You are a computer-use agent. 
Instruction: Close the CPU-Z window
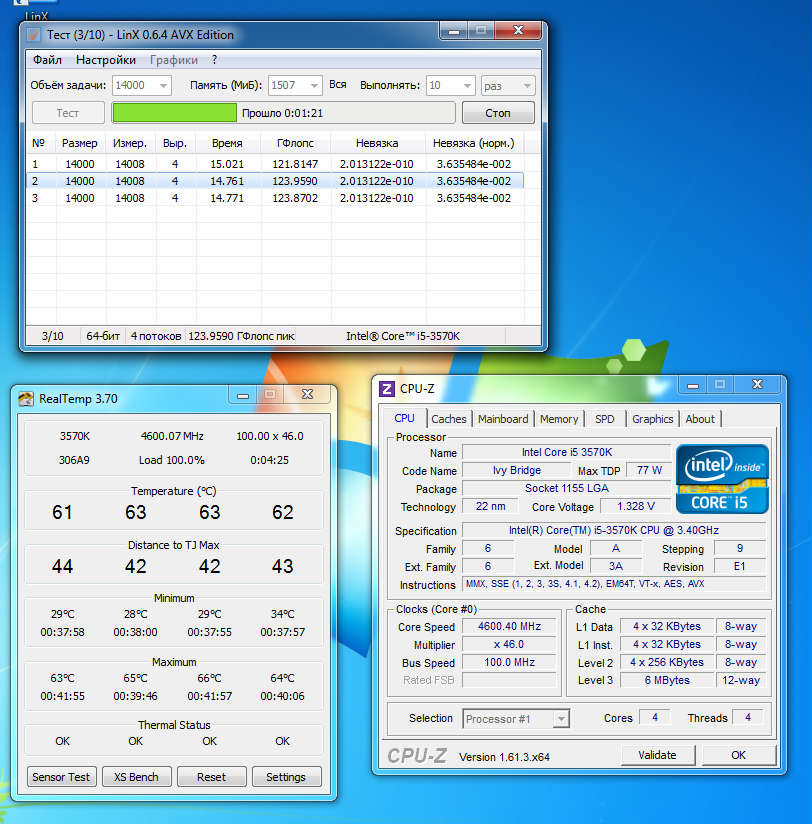[x=757, y=385]
